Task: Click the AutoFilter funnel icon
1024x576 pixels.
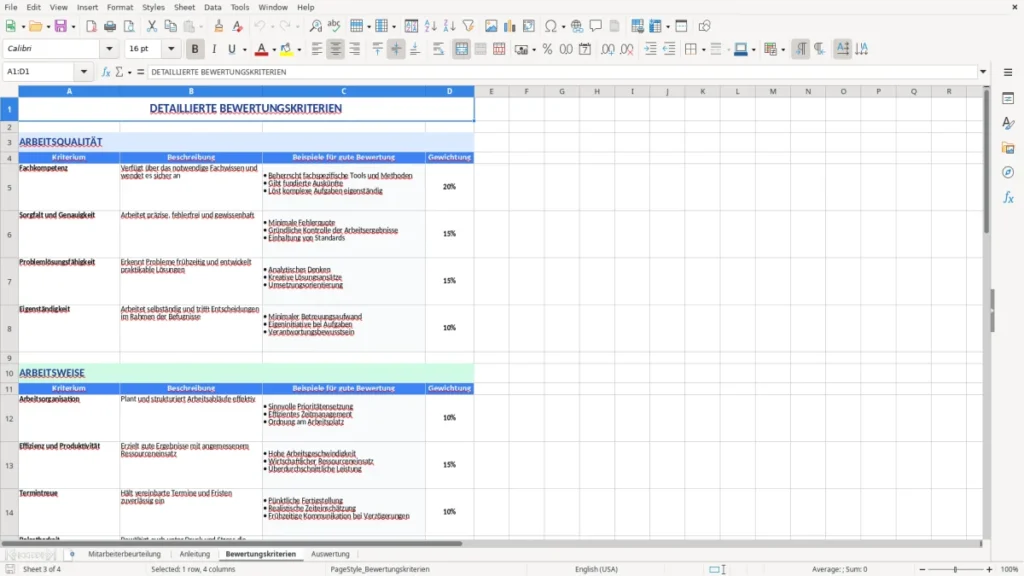Action: pos(468,26)
